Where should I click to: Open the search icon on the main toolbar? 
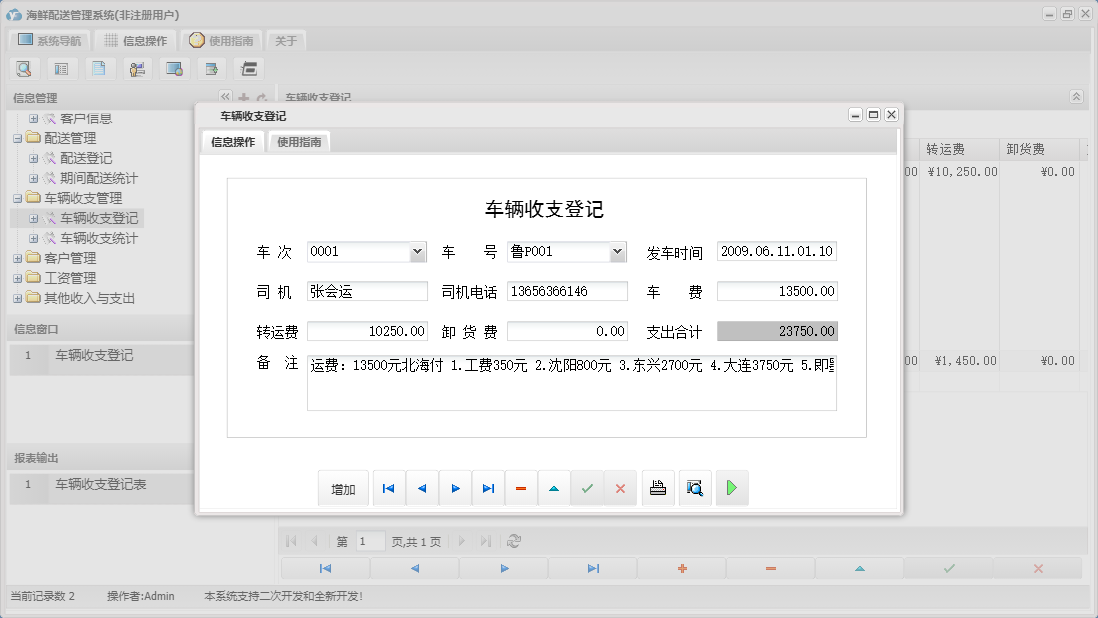pos(24,68)
